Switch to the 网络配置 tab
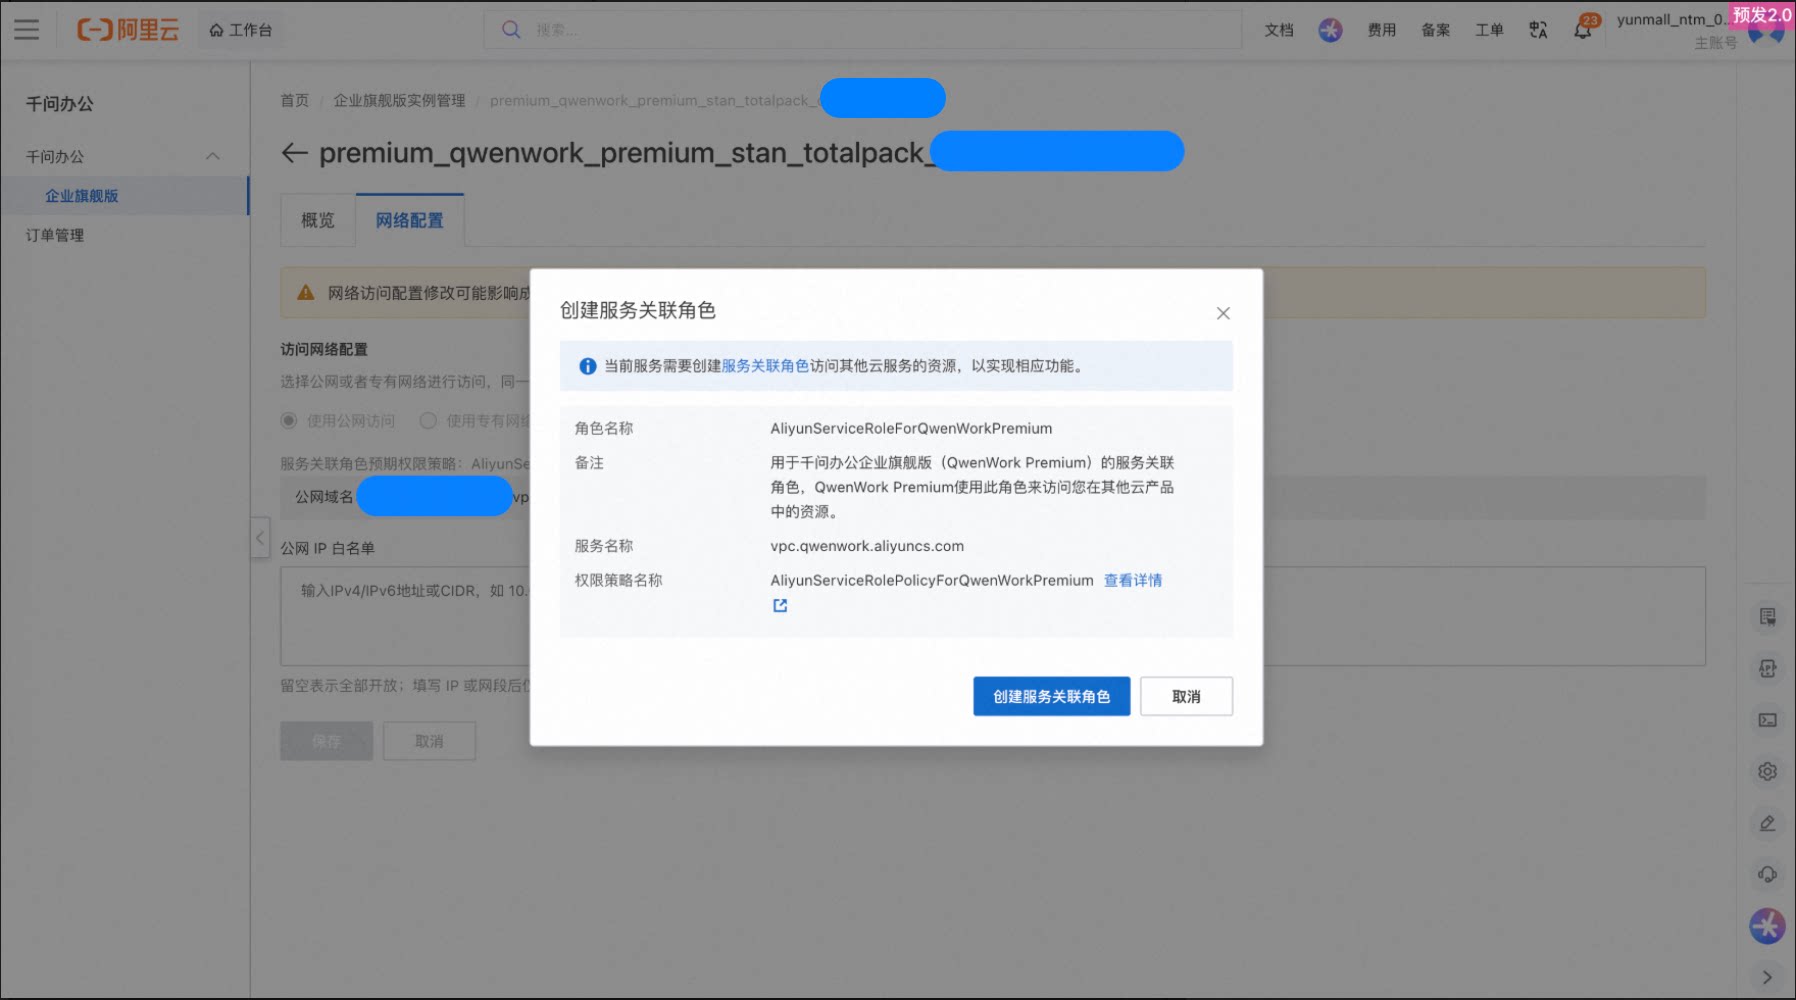The height and width of the screenshot is (1000, 1796). 409,220
